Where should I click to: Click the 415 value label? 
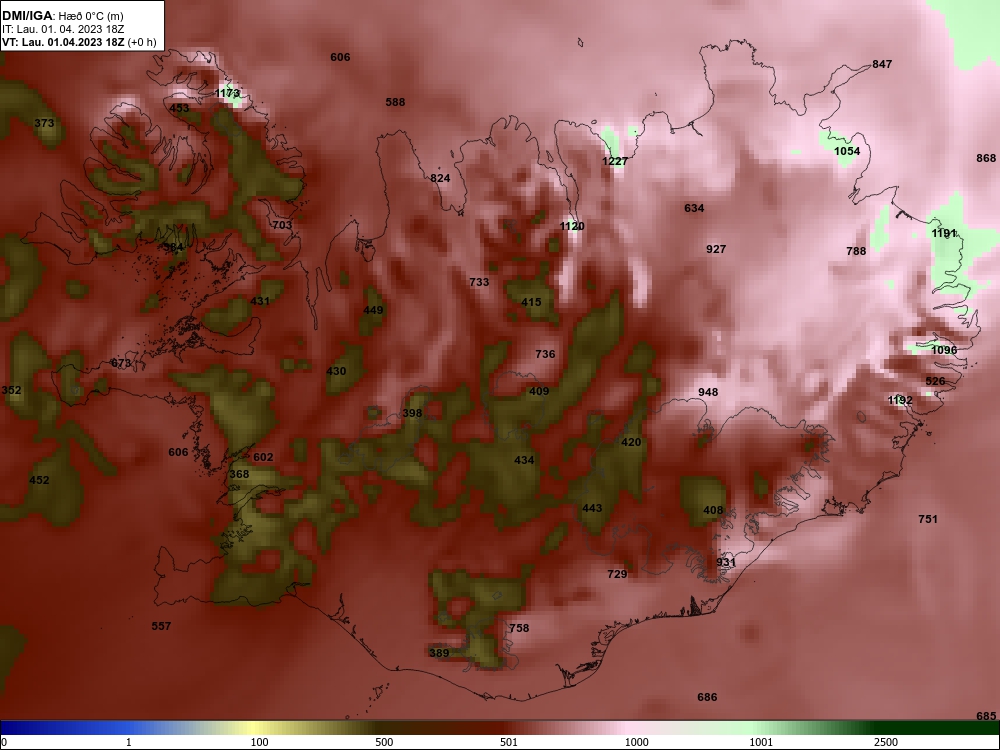(x=531, y=302)
